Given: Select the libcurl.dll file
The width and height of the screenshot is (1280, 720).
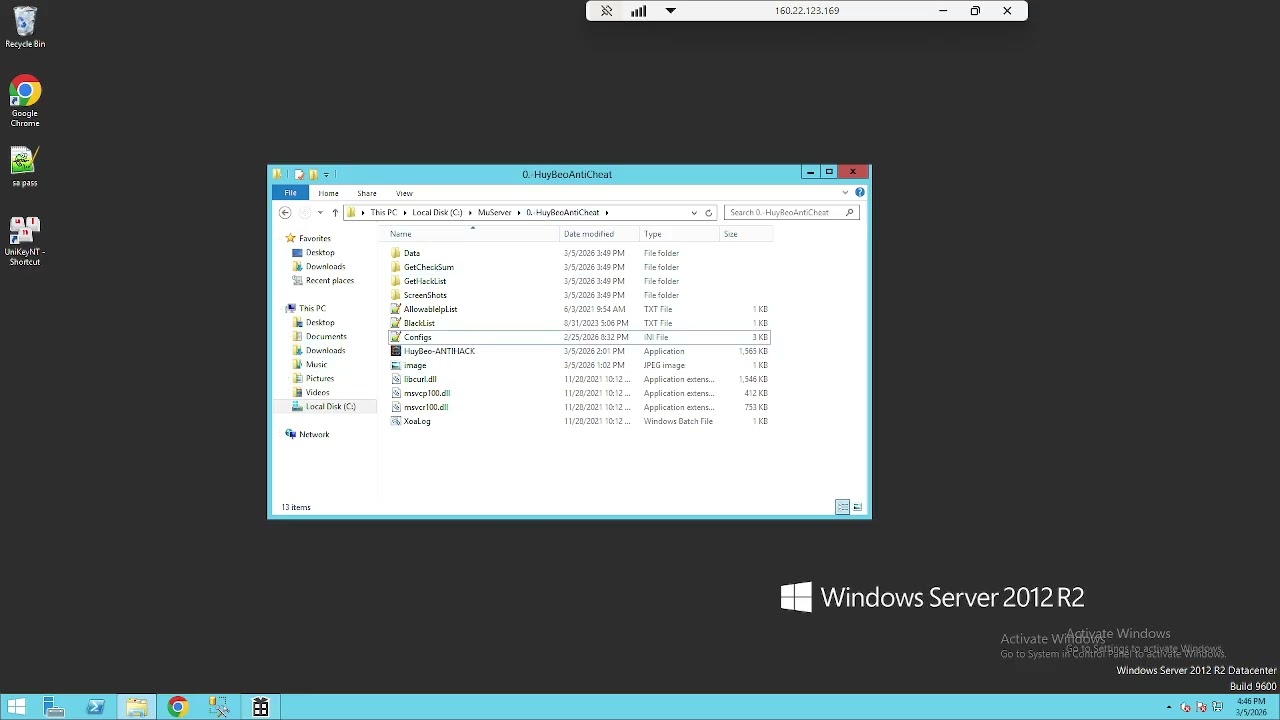Looking at the screenshot, I should (419, 379).
